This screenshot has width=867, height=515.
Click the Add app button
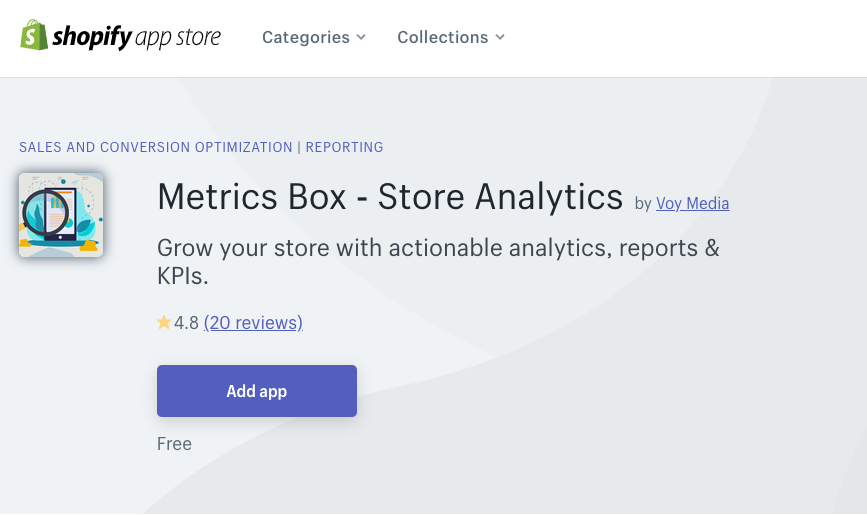click(x=257, y=391)
